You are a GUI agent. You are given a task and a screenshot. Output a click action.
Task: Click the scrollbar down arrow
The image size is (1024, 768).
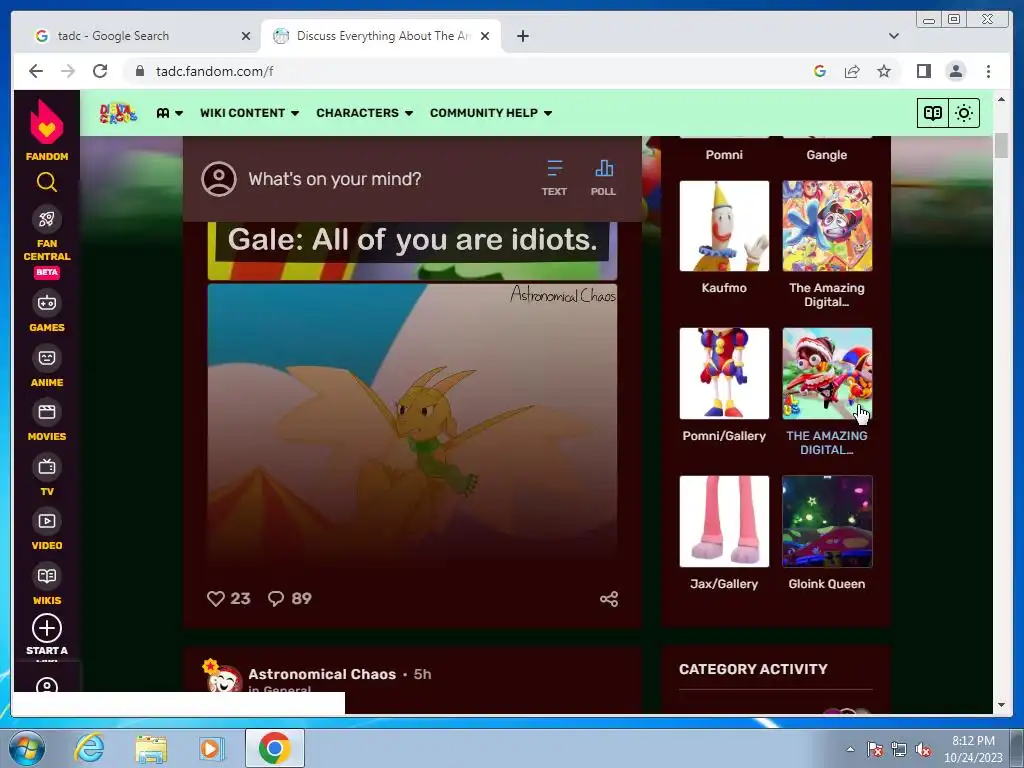coord(1001,705)
